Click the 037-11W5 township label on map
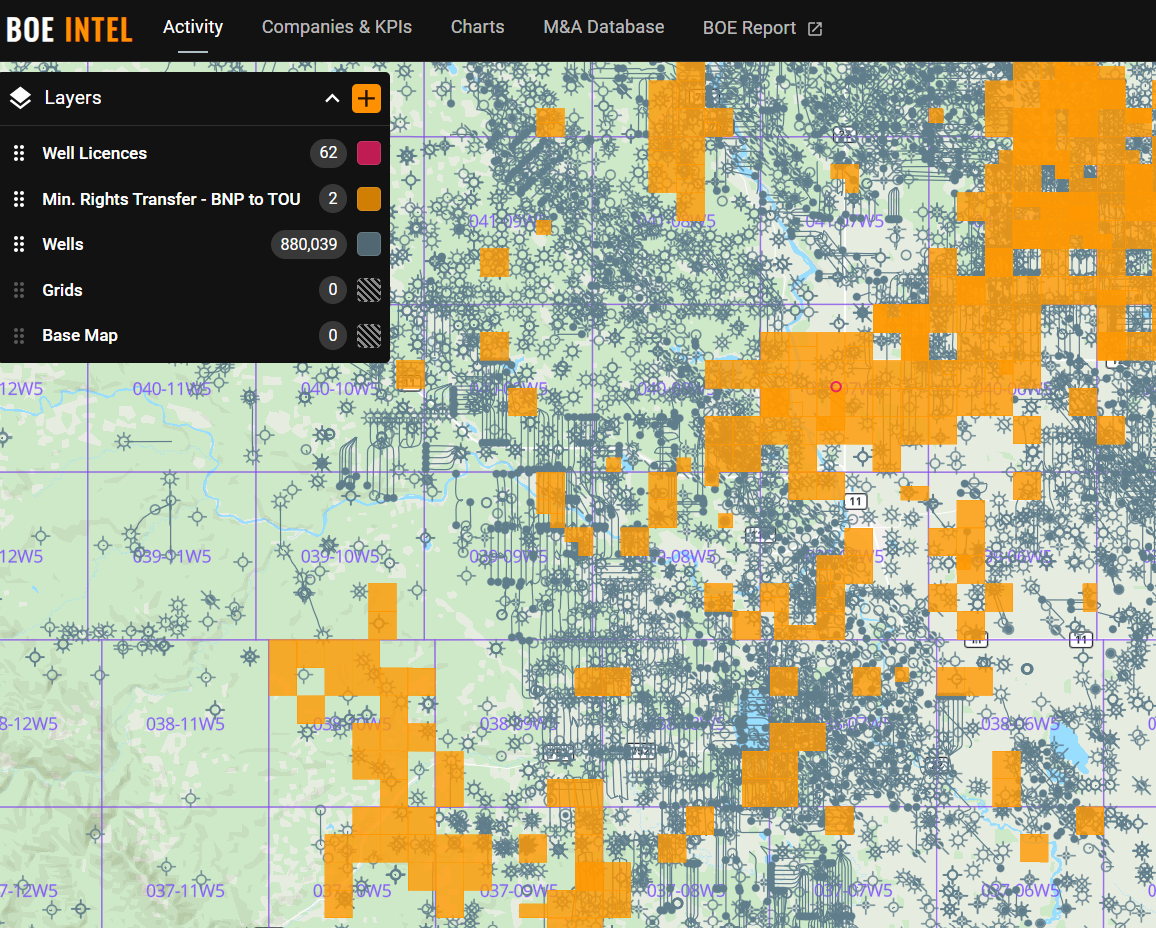Image resolution: width=1156 pixels, height=928 pixels. coord(185,890)
